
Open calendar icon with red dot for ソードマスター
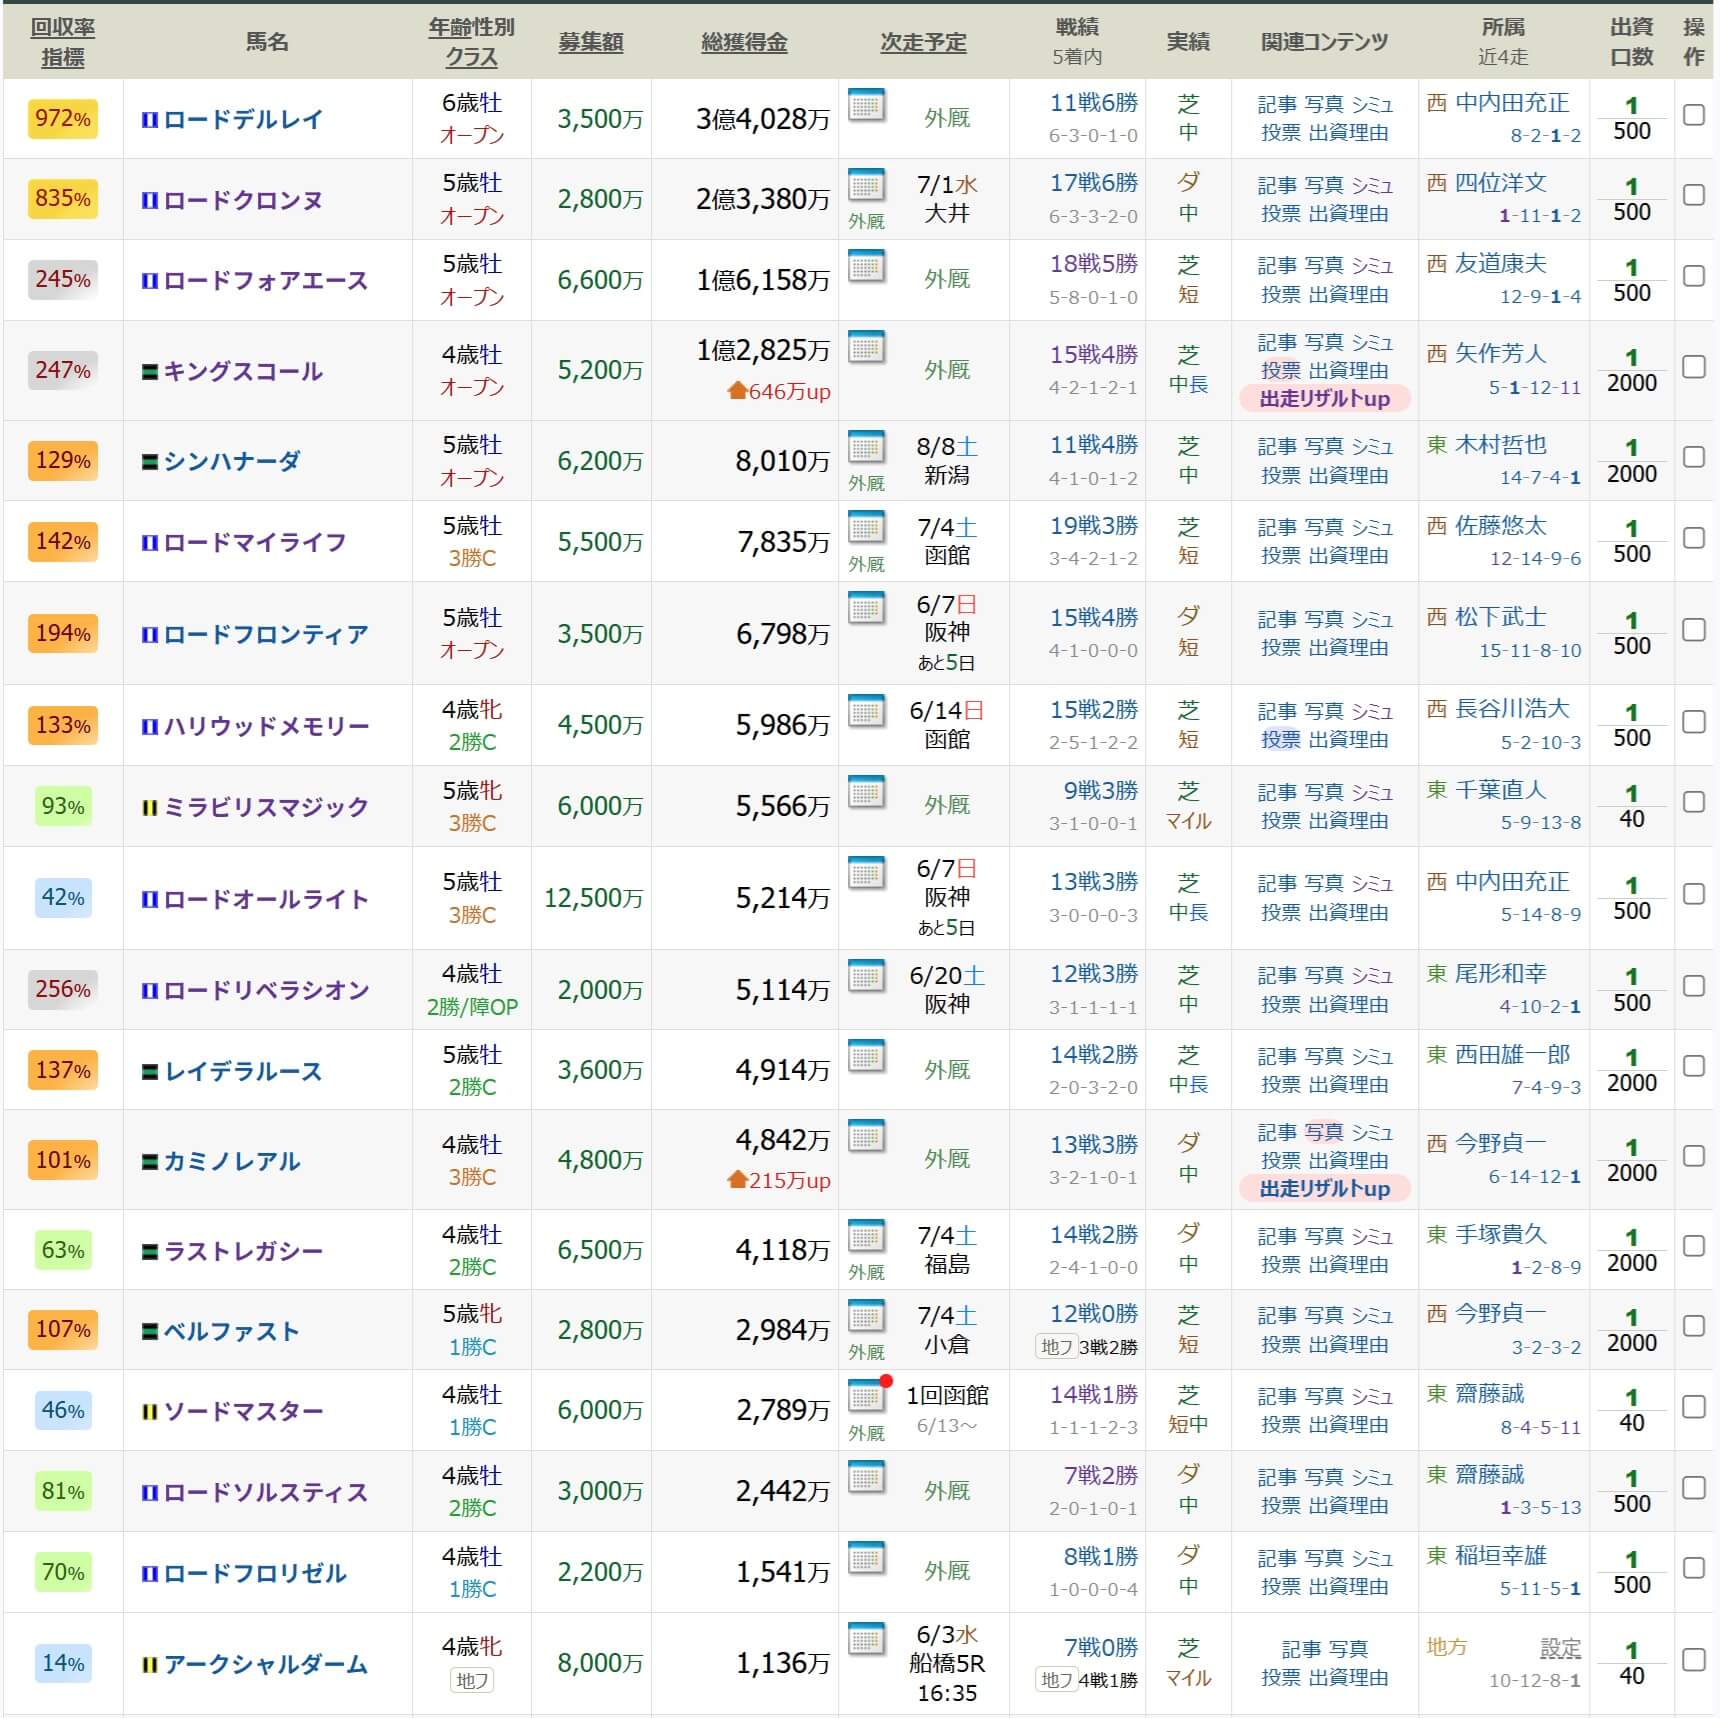[868, 1396]
